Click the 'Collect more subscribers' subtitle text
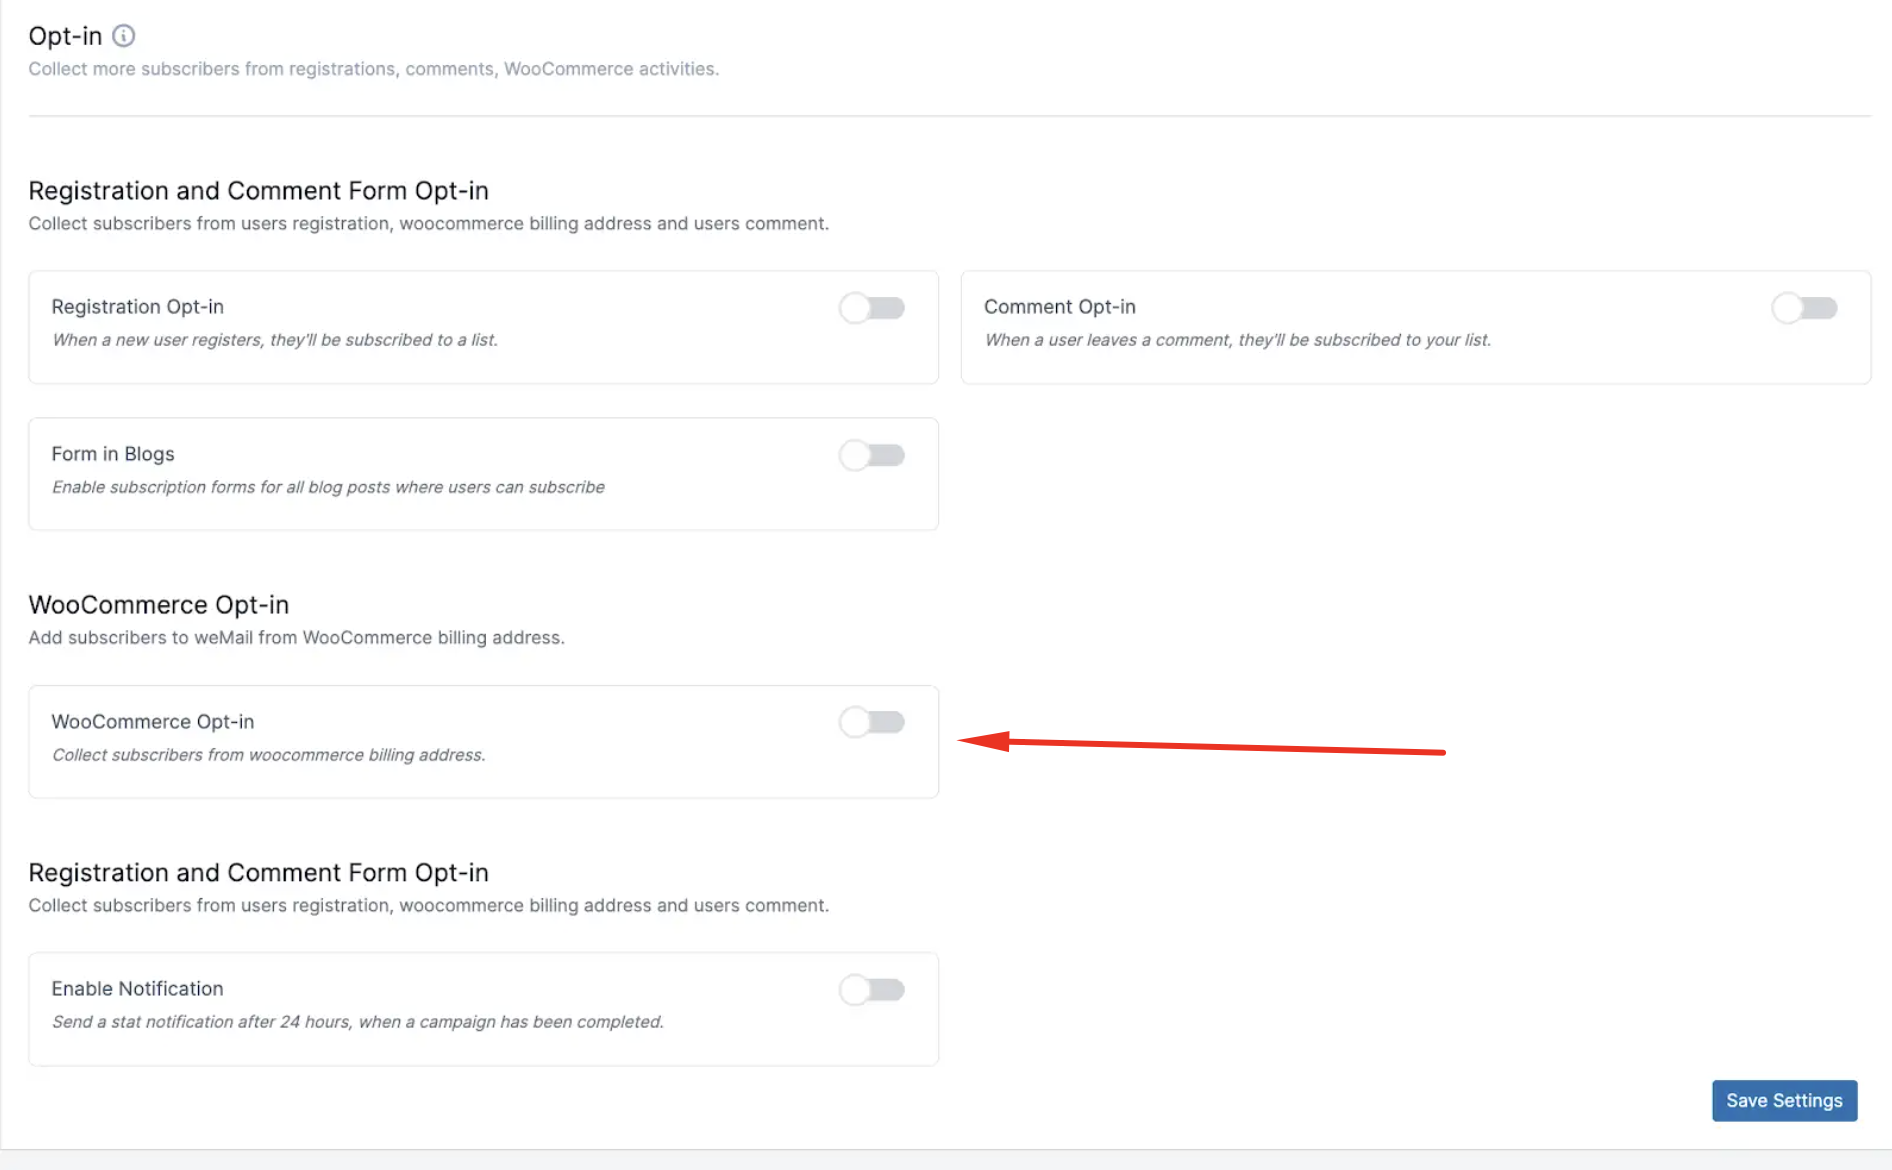 373,69
